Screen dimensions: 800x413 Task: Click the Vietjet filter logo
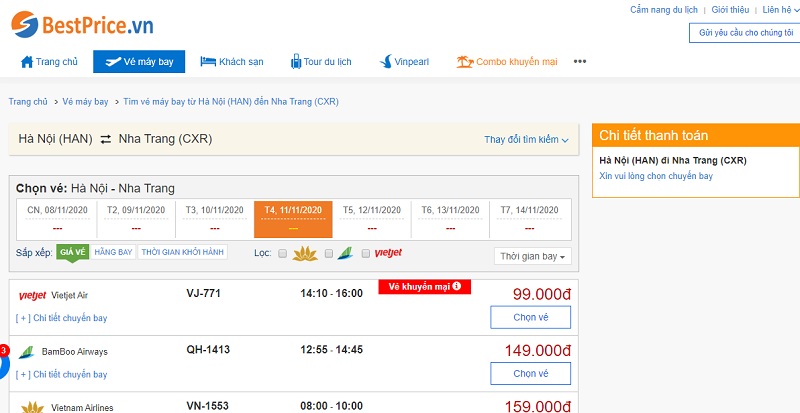click(x=388, y=253)
